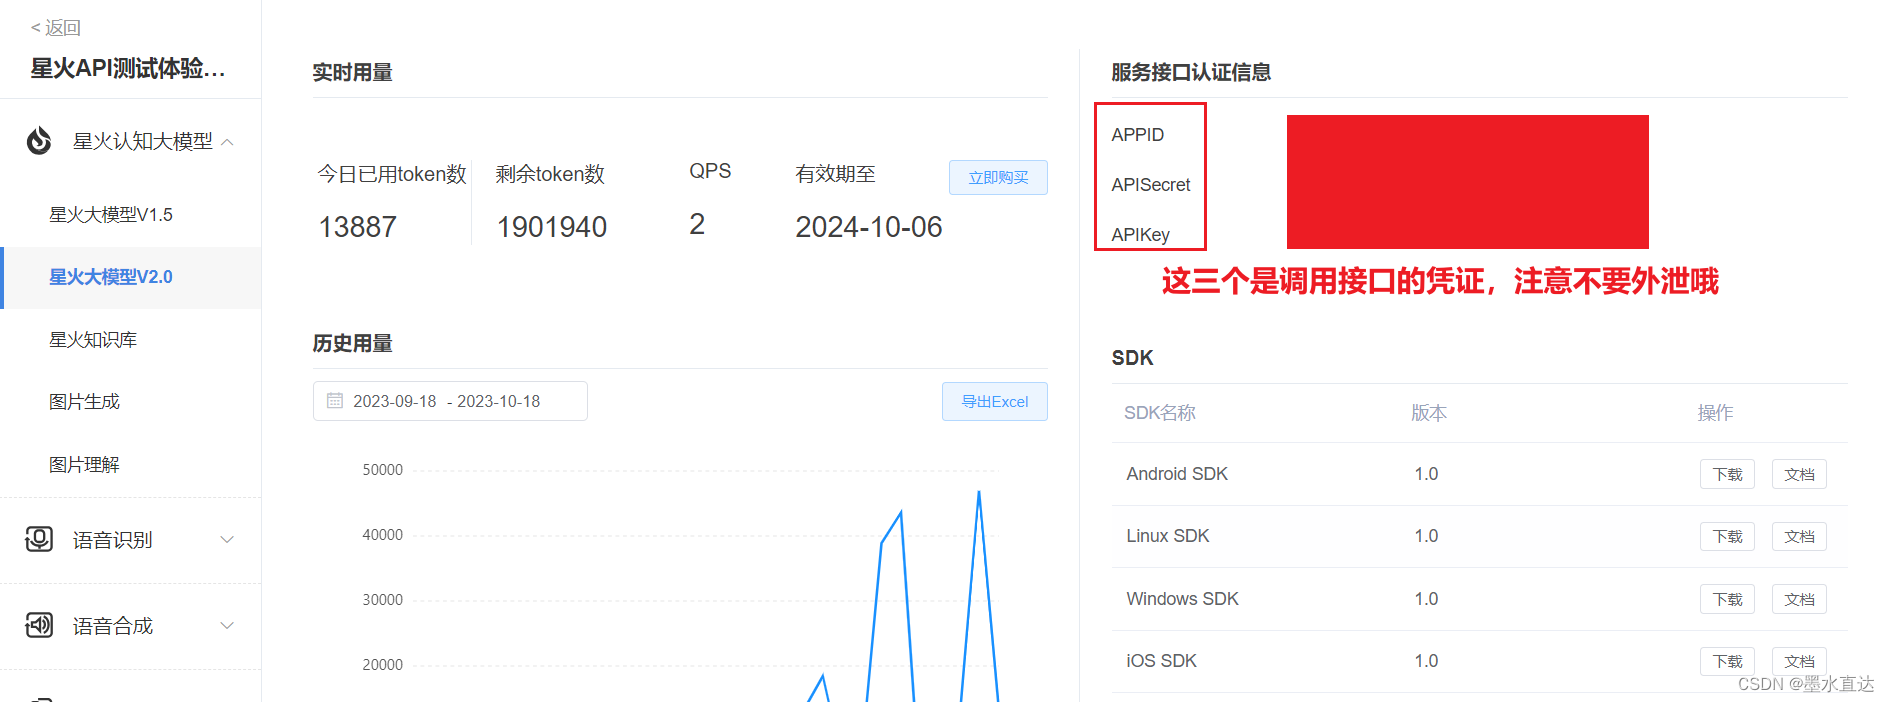Click the QPS label
This screenshot has width=1889, height=702.
[710, 171]
